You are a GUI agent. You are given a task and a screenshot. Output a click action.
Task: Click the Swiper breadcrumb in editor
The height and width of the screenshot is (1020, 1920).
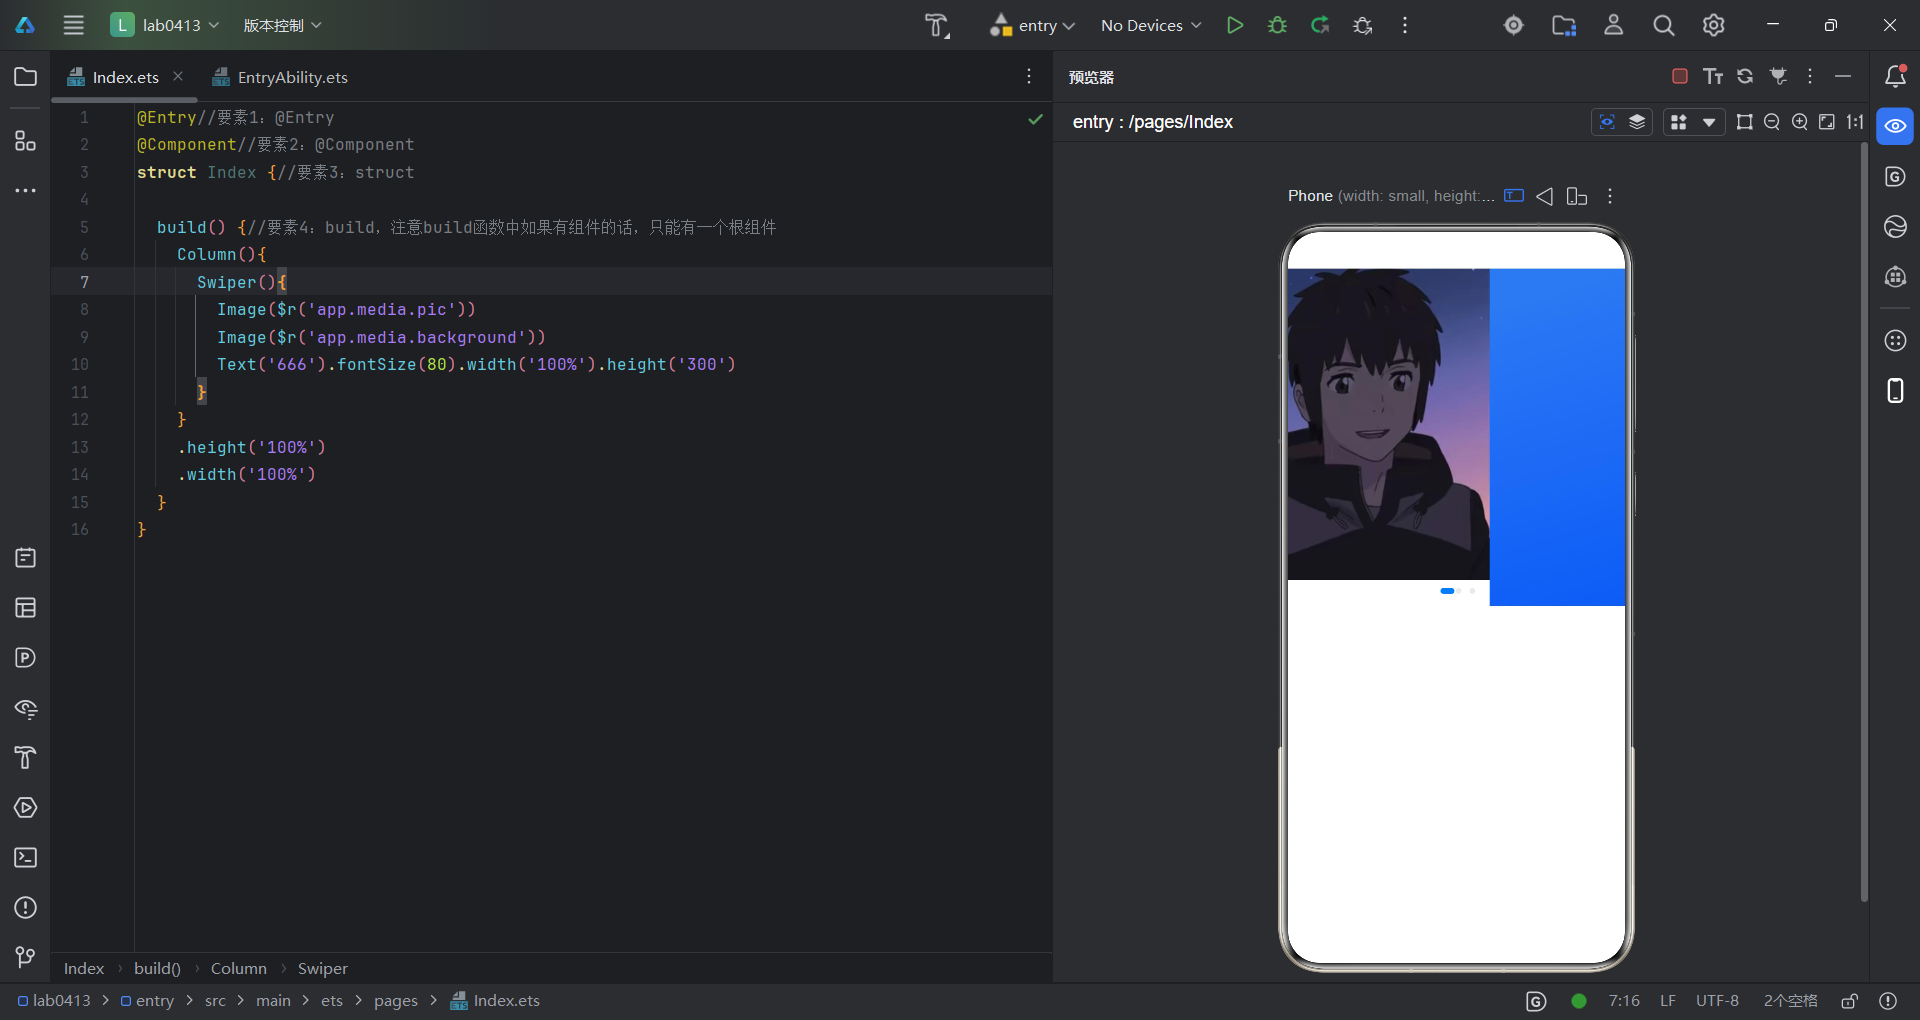(x=322, y=968)
